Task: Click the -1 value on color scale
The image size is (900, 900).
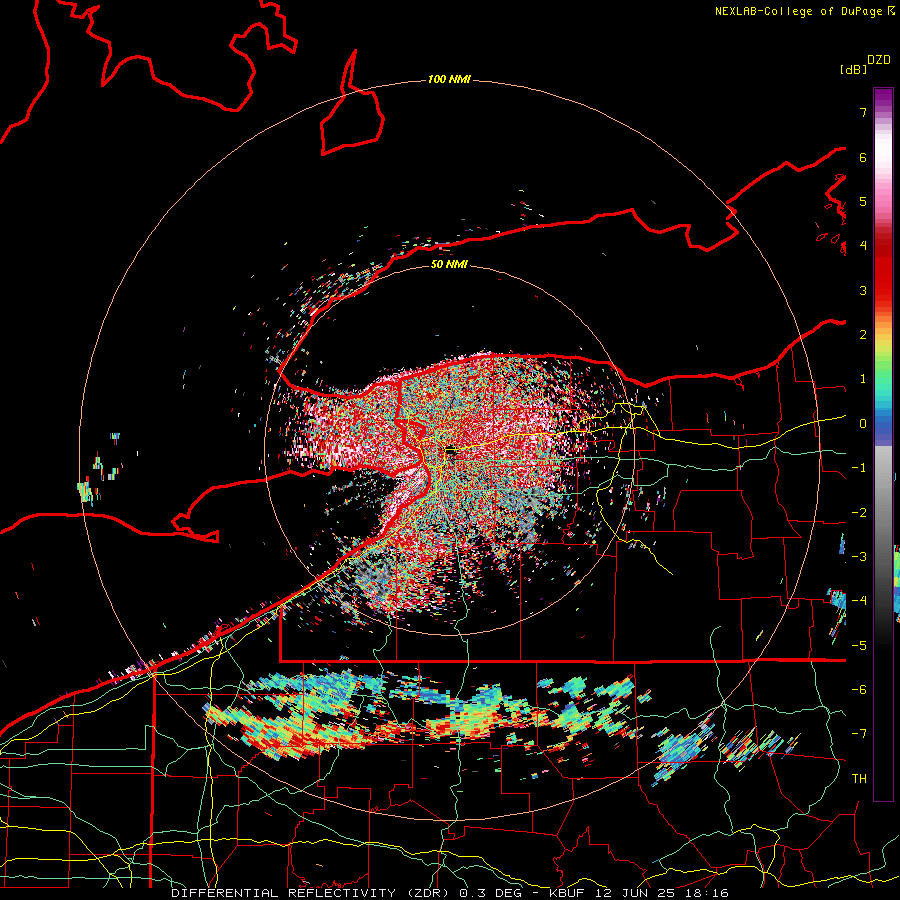Action: pyautogui.click(x=859, y=468)
